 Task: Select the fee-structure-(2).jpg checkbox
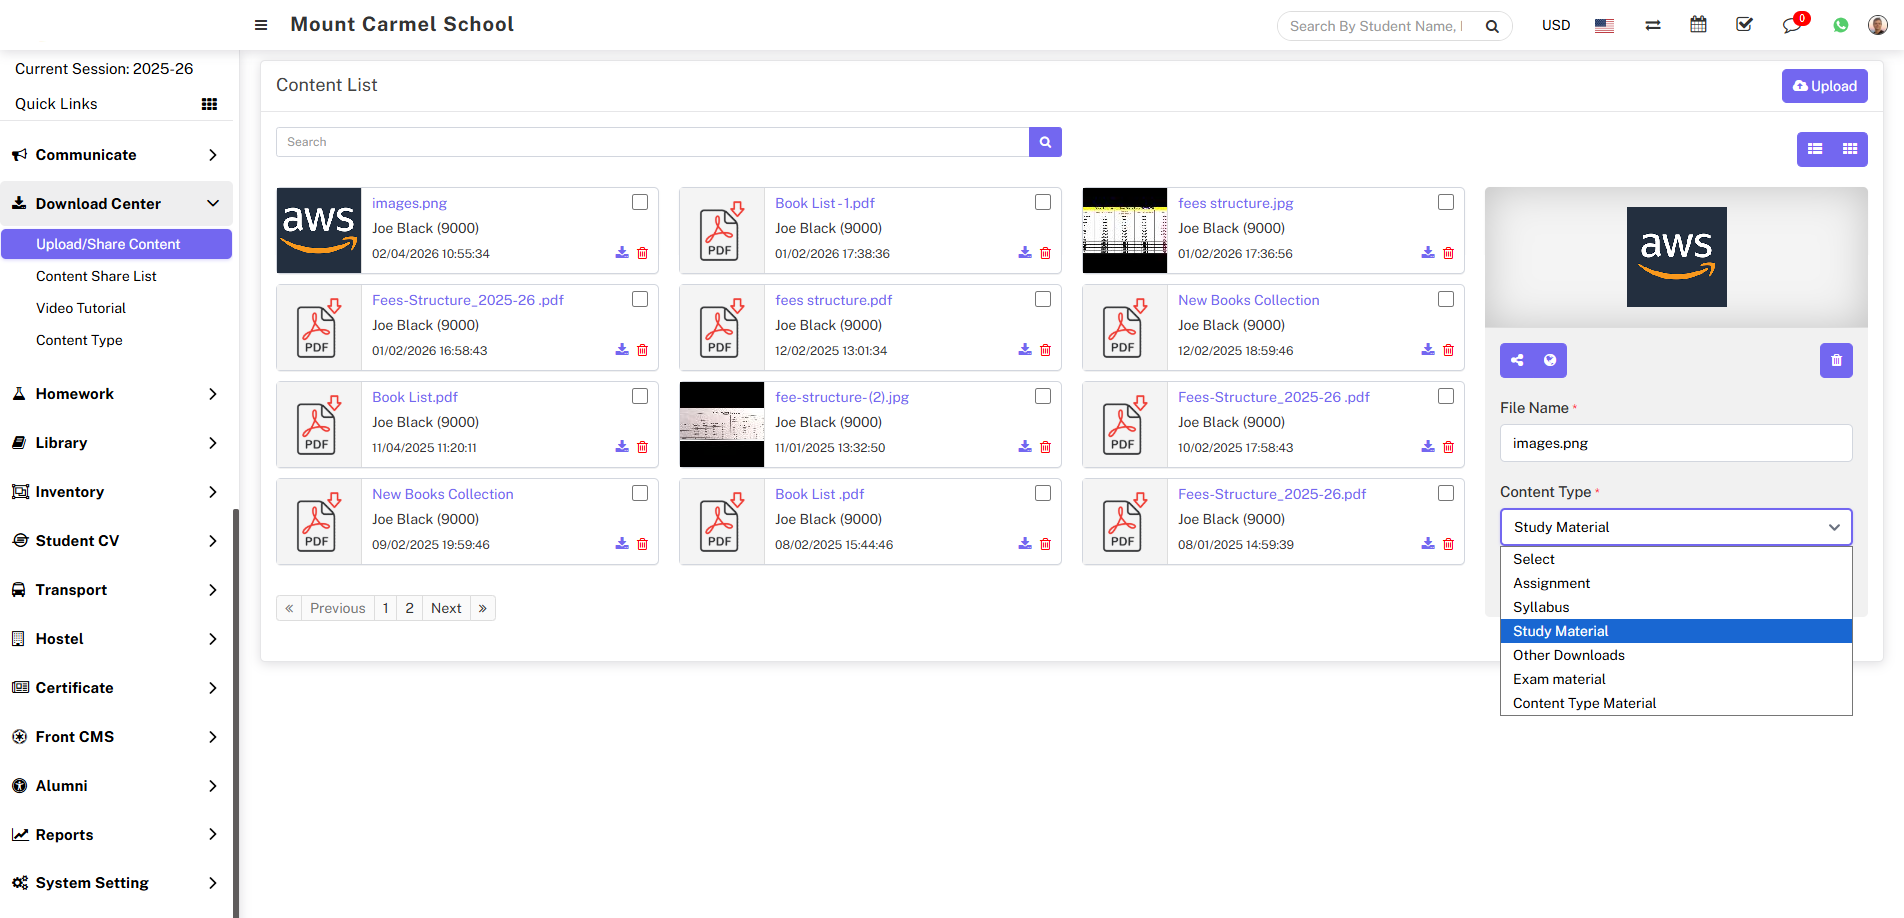(1043, 397)
